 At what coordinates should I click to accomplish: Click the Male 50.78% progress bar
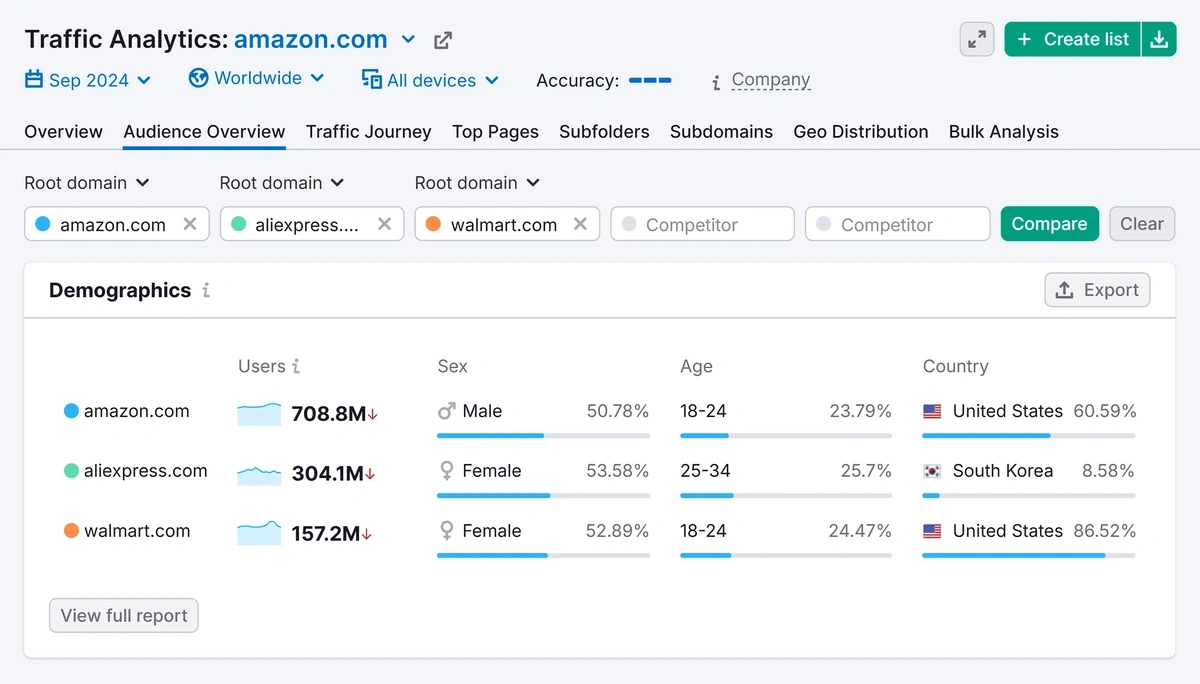[543, 436]
